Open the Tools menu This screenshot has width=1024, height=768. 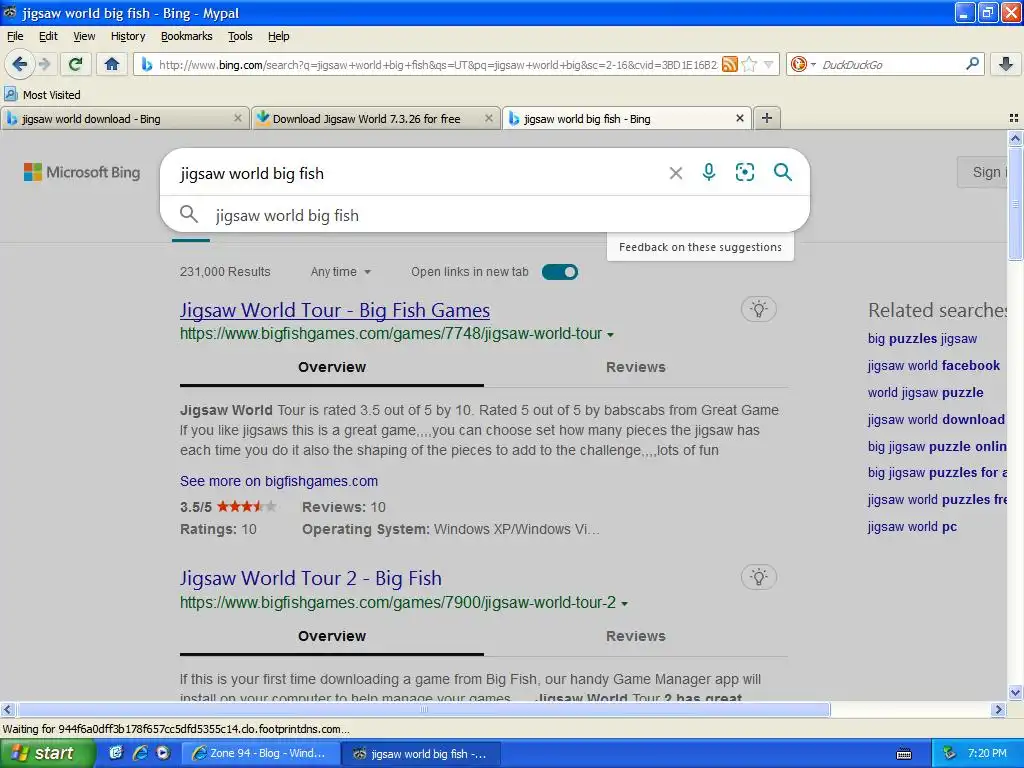tap(240, 37)
